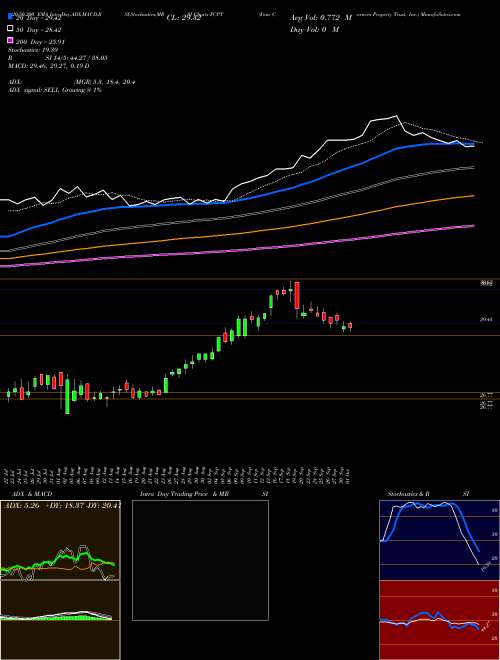Click the 'Day Vol: 0 M' label
The height and width of the screenshot is (660, 500).
tap(314, 29)
